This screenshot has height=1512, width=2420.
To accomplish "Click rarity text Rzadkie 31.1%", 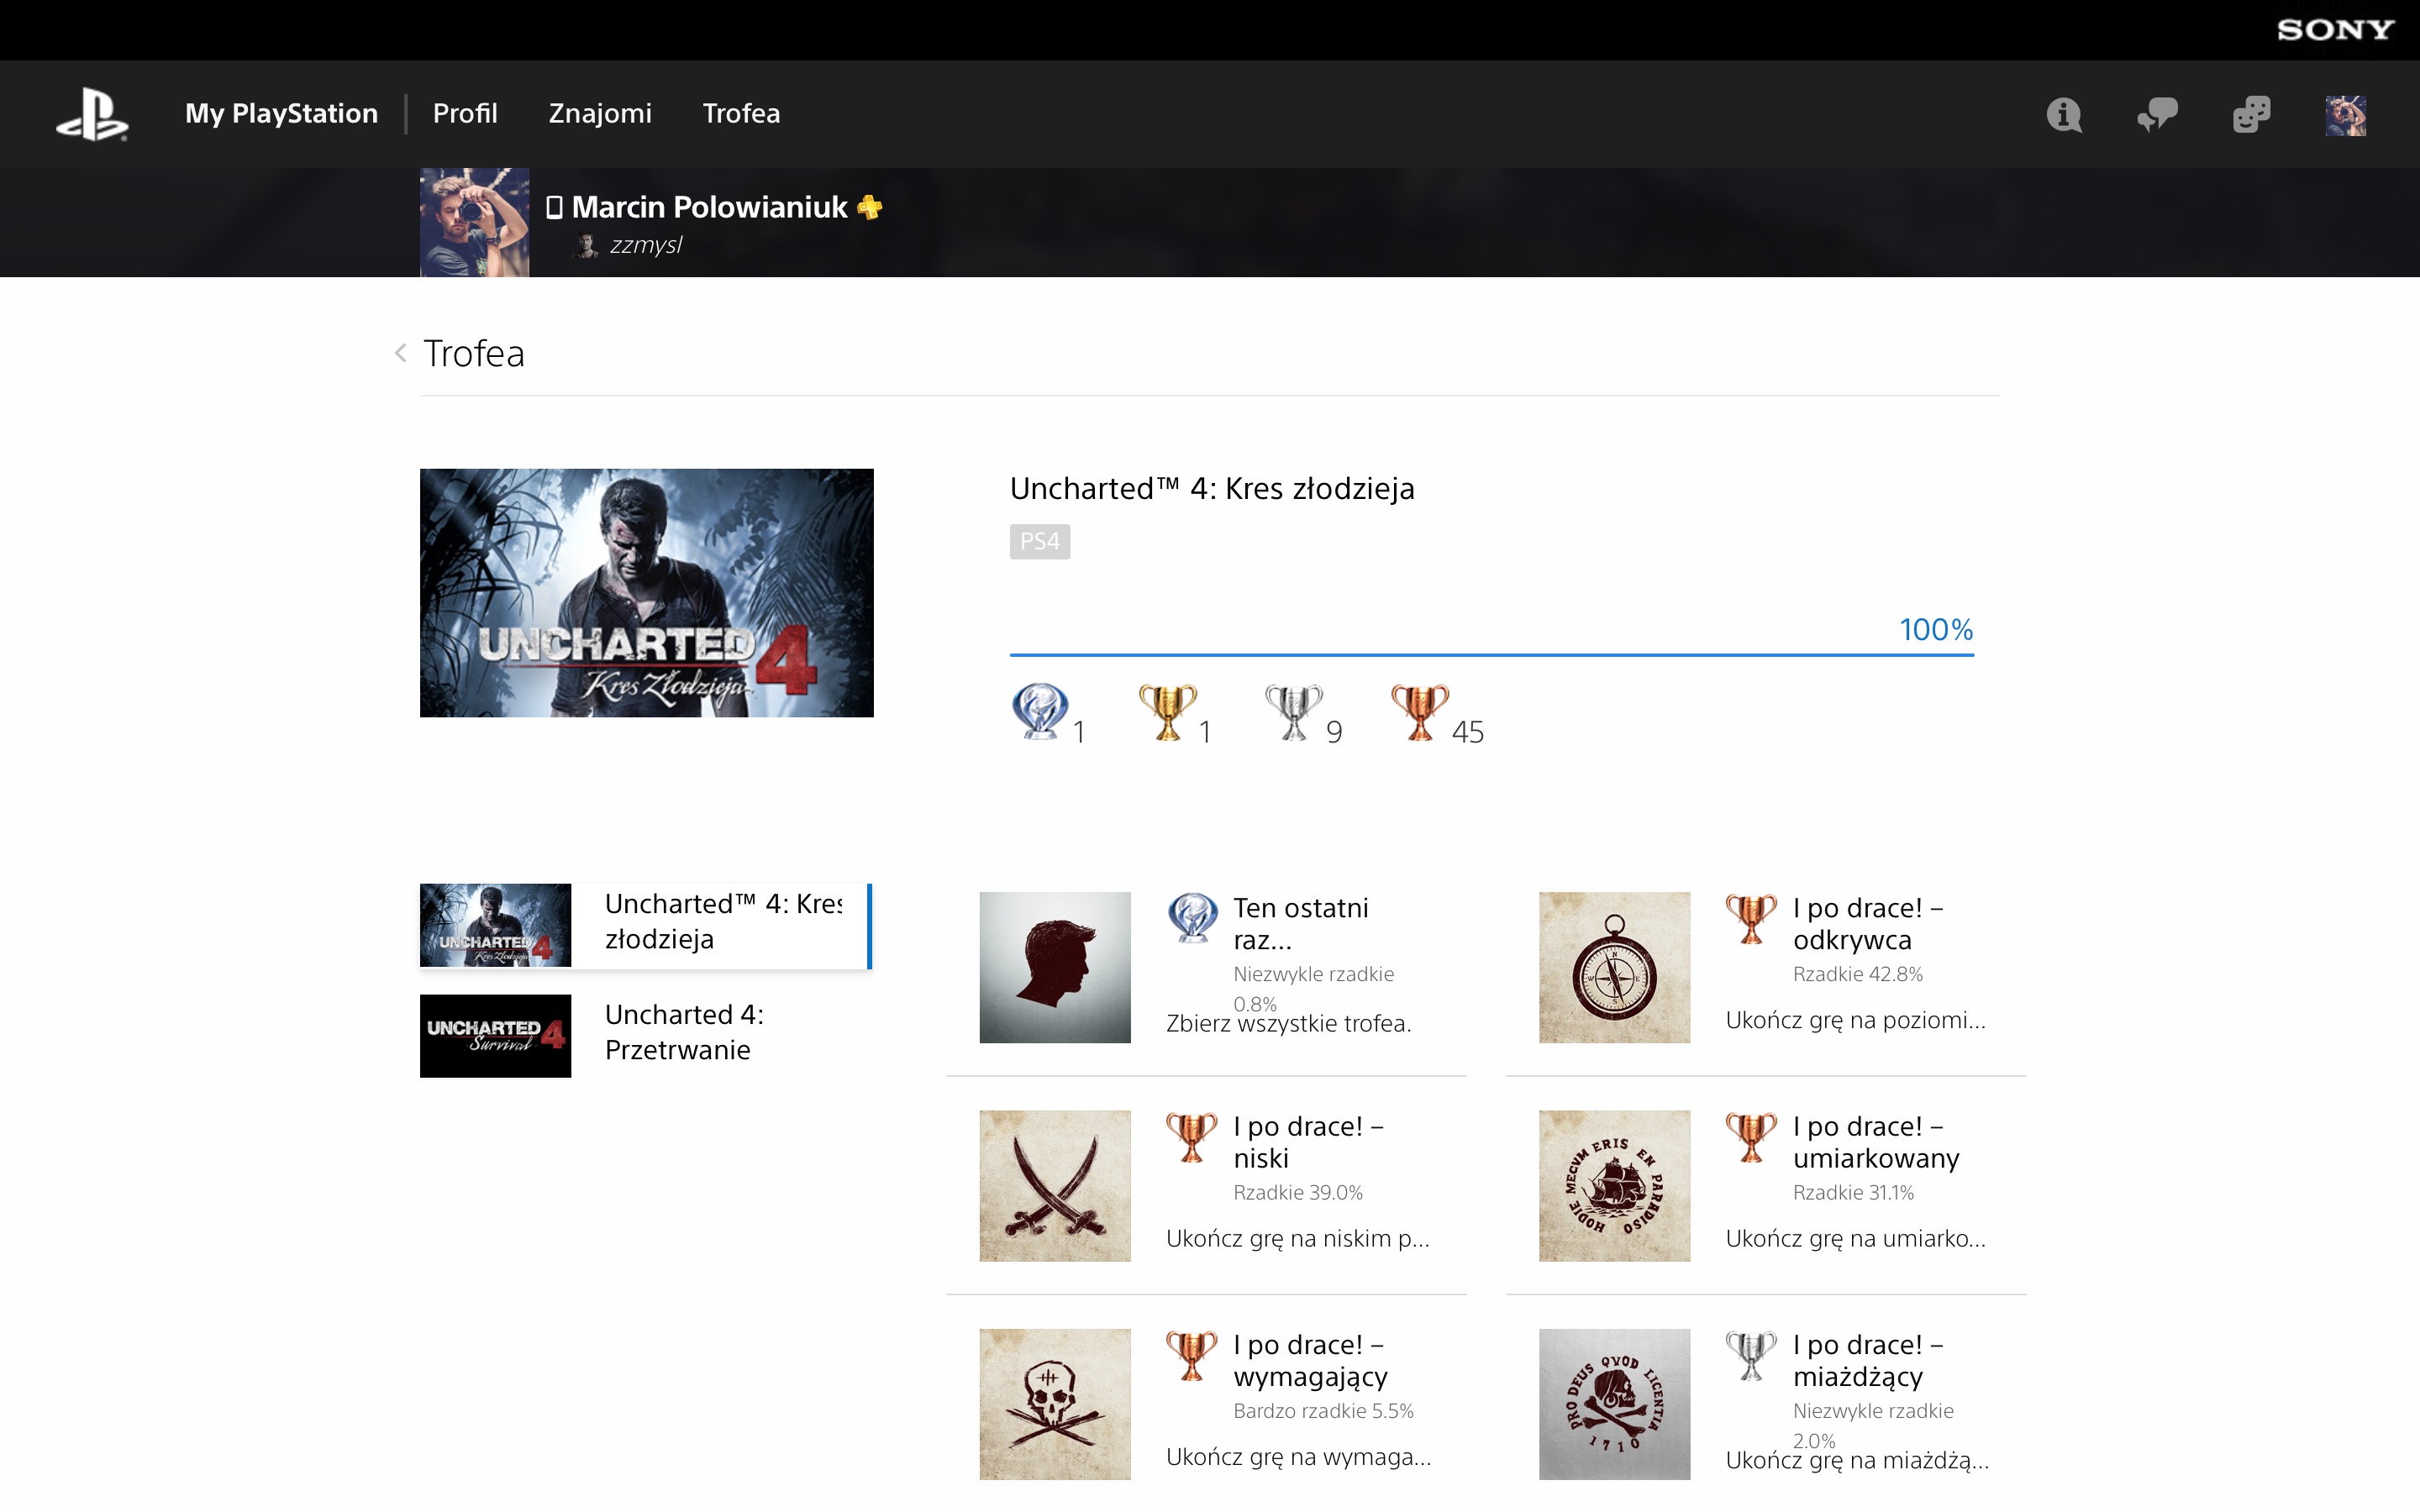I will point(1854,1192).
